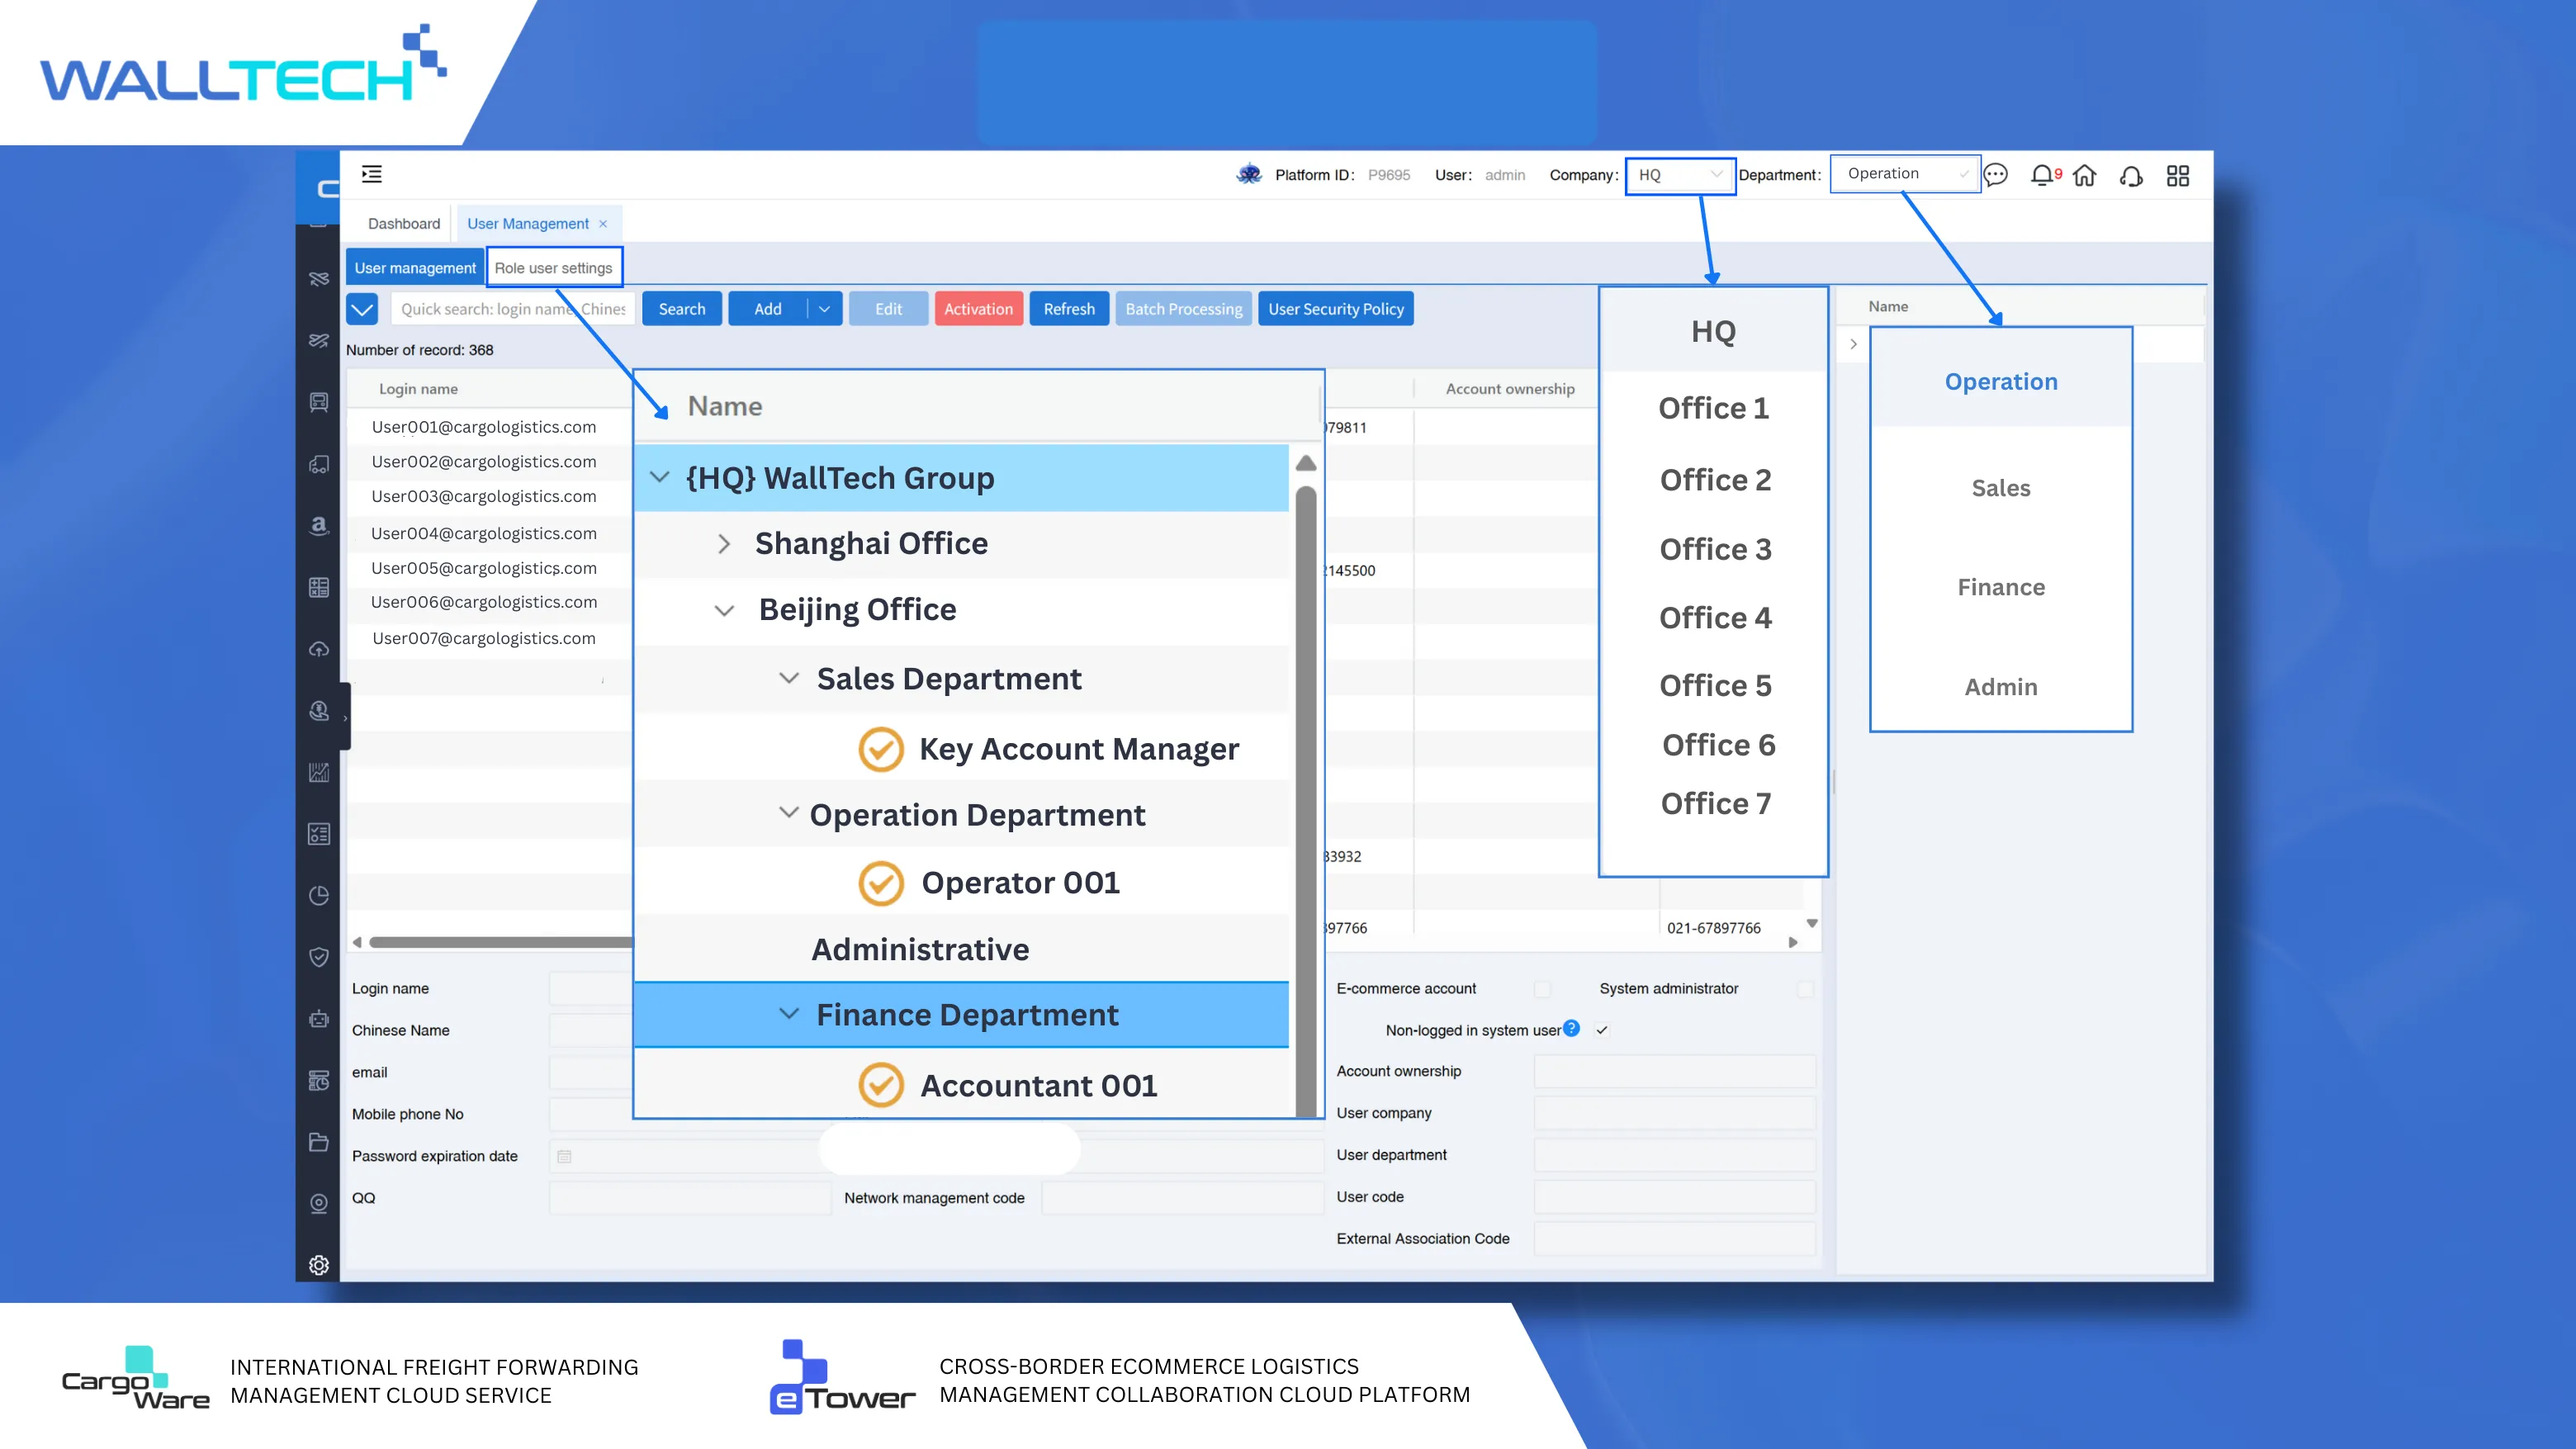Enable the E-commerce account checkbox
The image size is (2576, 1449).
1543,989
